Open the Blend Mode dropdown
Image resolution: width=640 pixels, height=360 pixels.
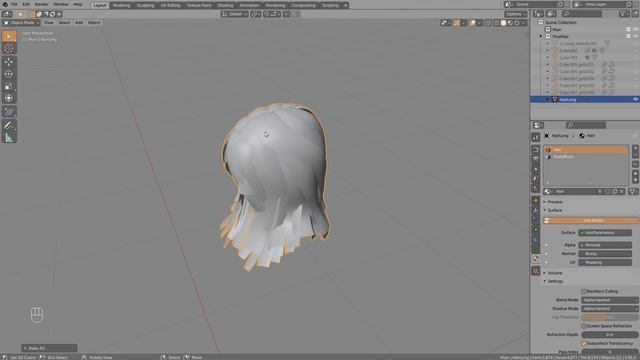click(609, 300)
